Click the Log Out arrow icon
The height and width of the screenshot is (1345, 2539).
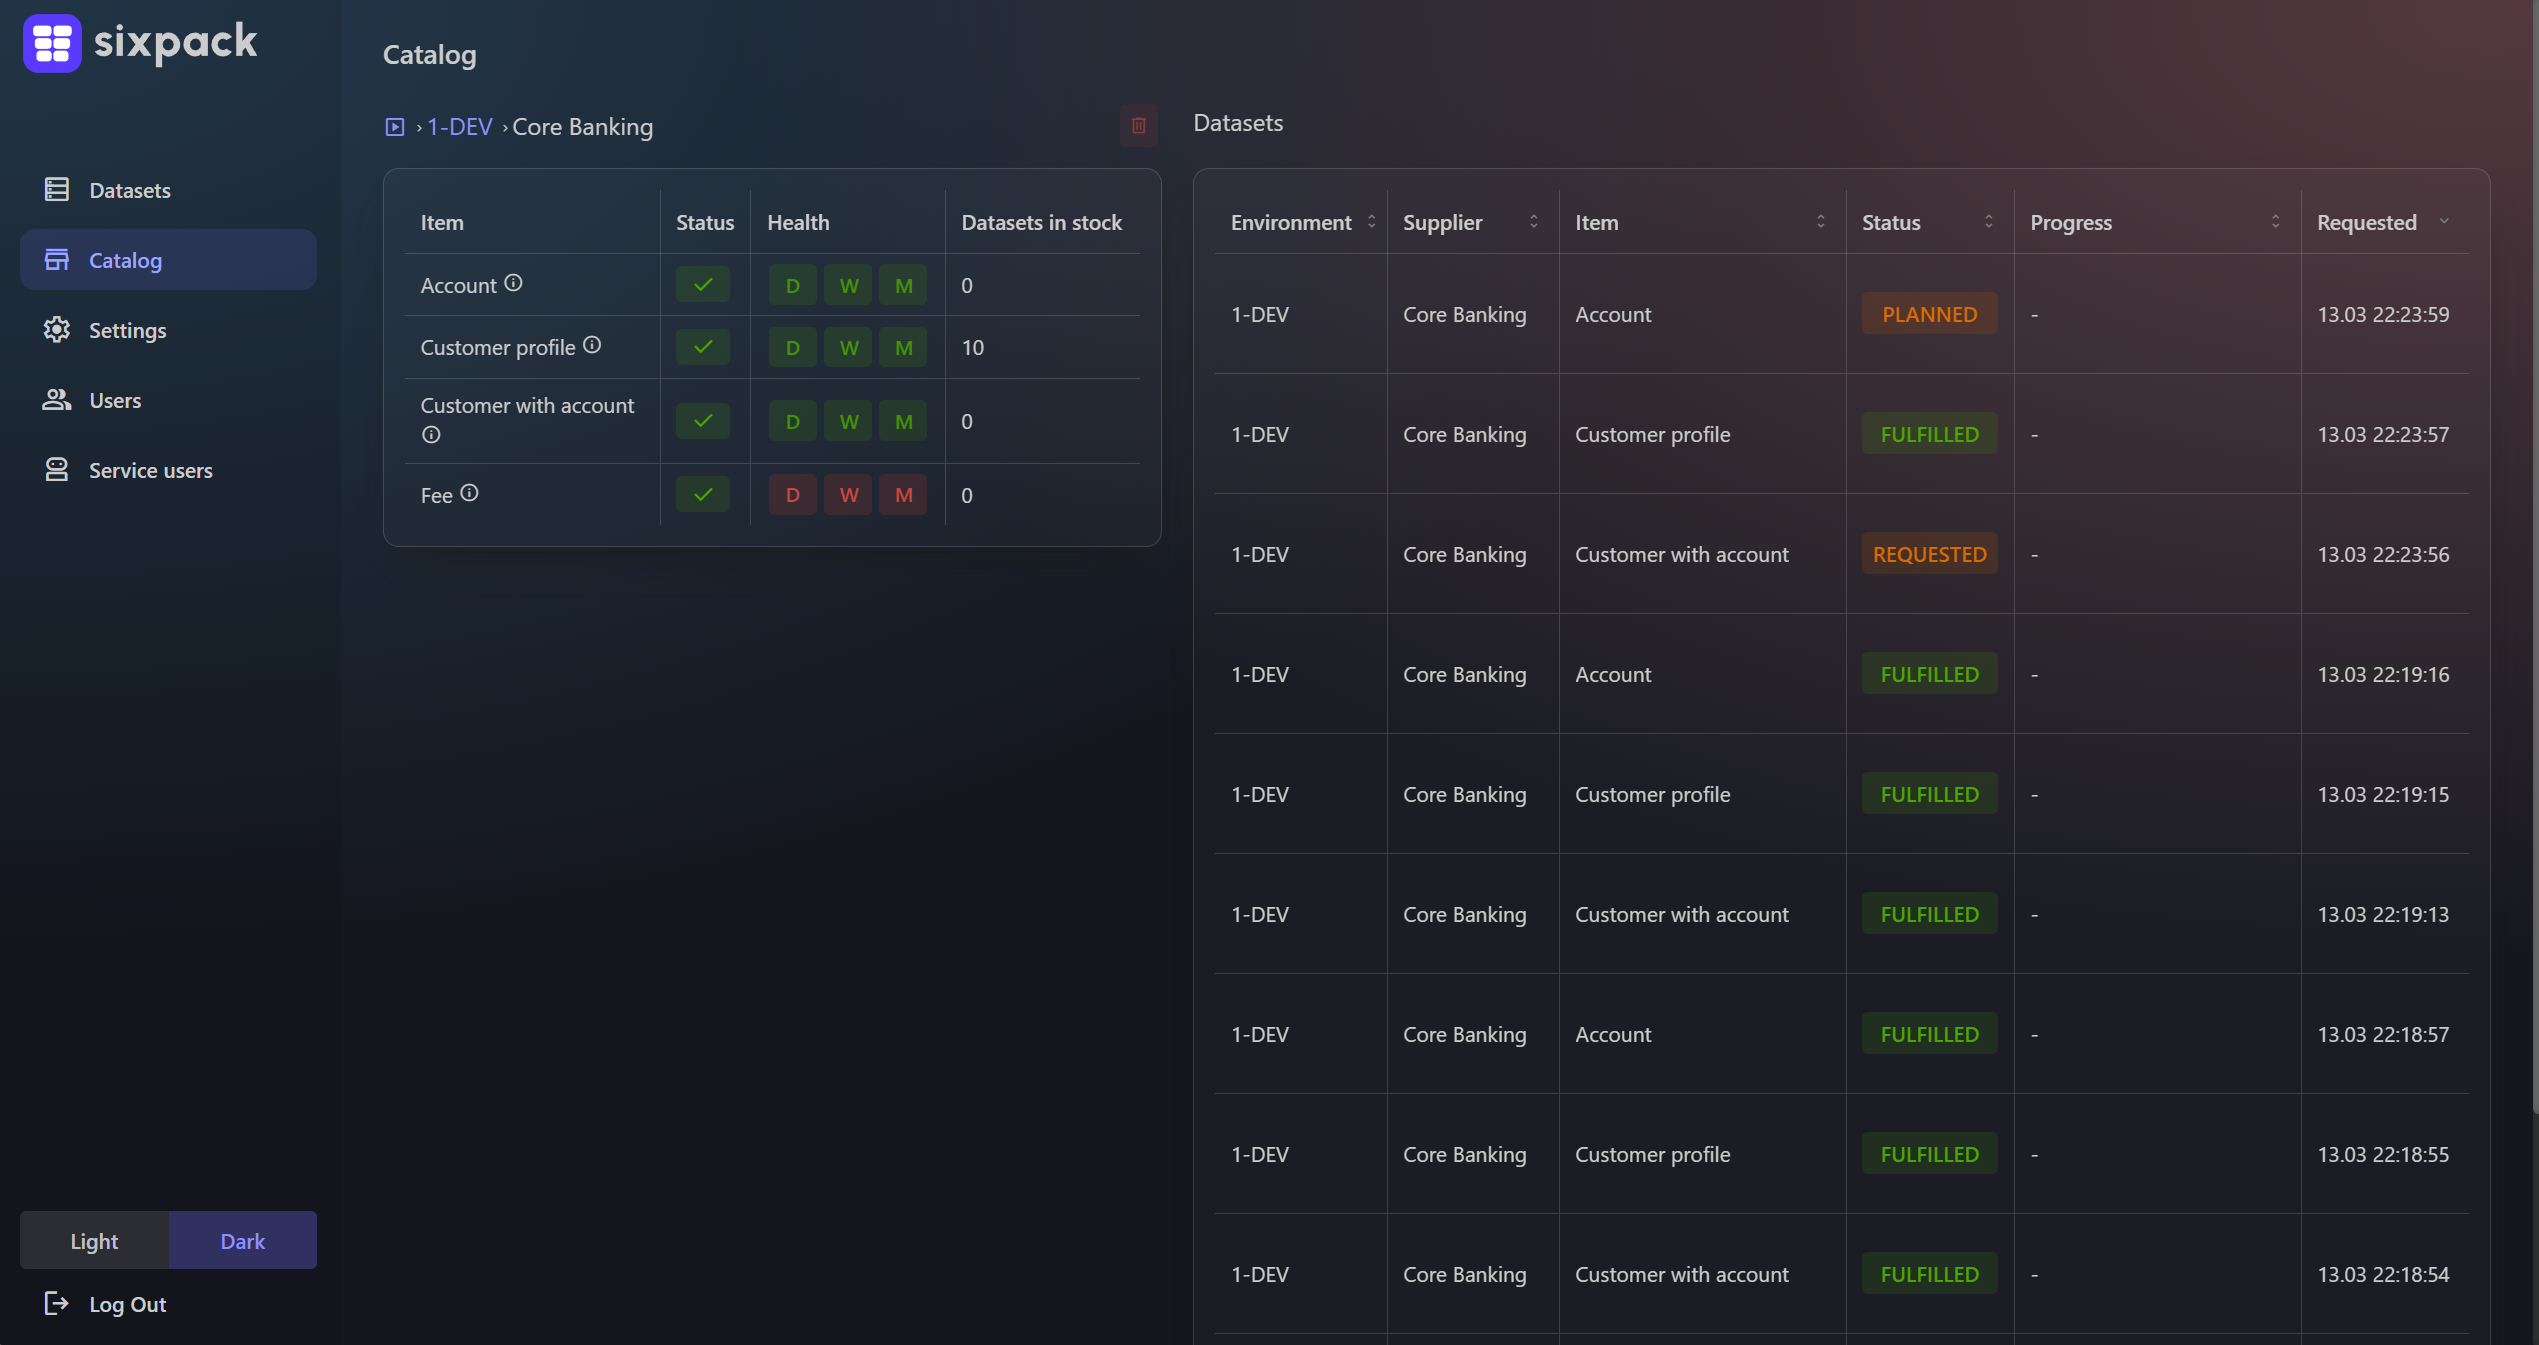pos(56,1303)
